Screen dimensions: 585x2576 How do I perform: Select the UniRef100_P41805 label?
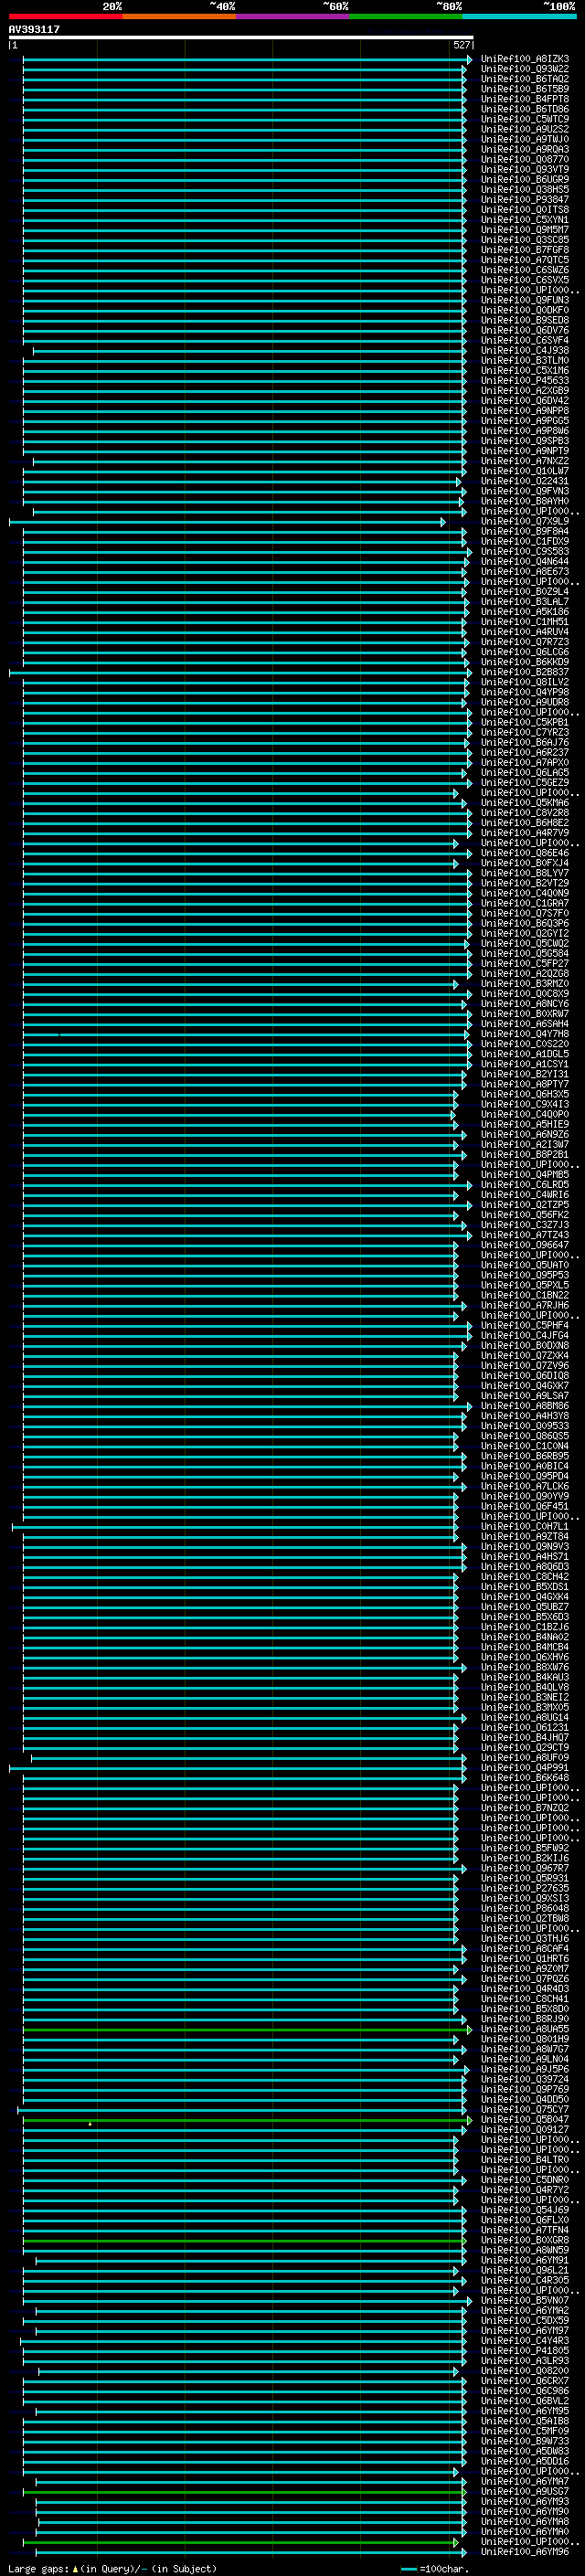coord(524,2350)
